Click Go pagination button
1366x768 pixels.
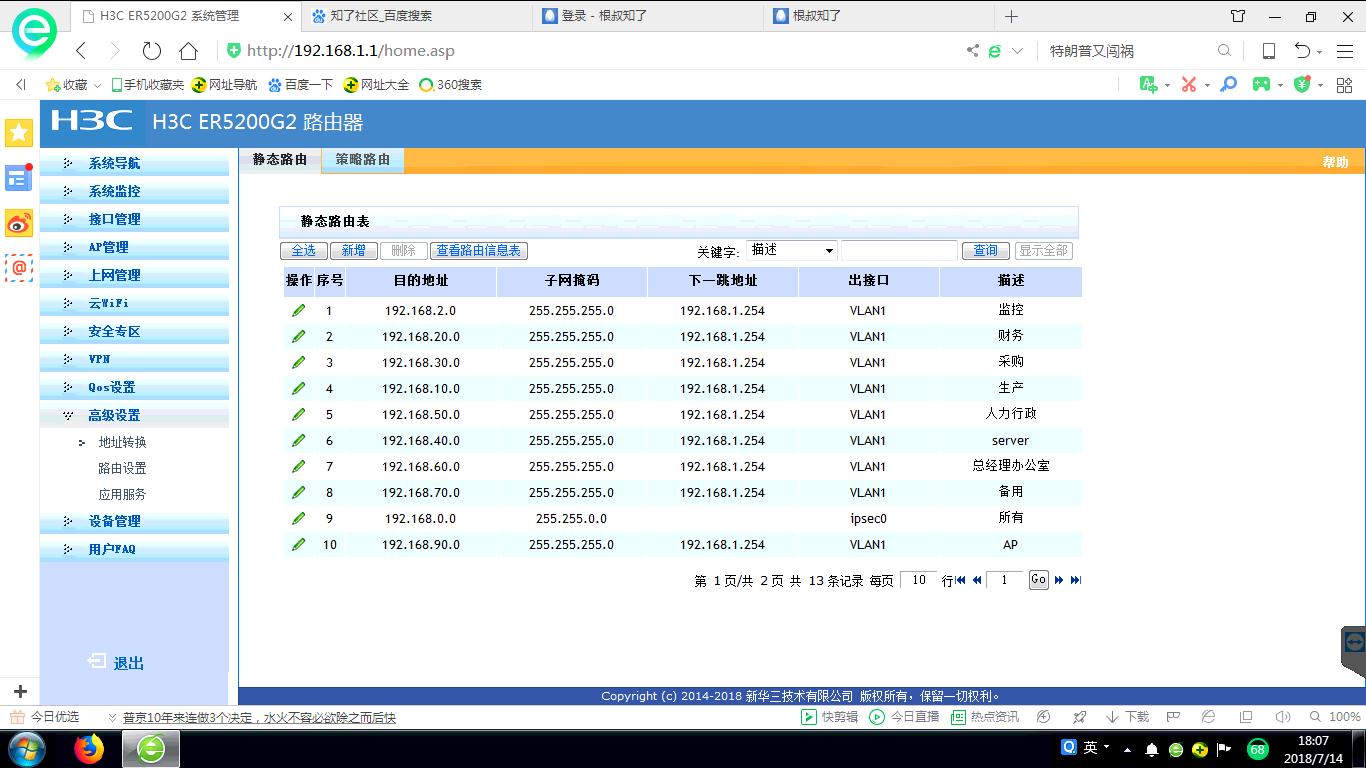1039,580
